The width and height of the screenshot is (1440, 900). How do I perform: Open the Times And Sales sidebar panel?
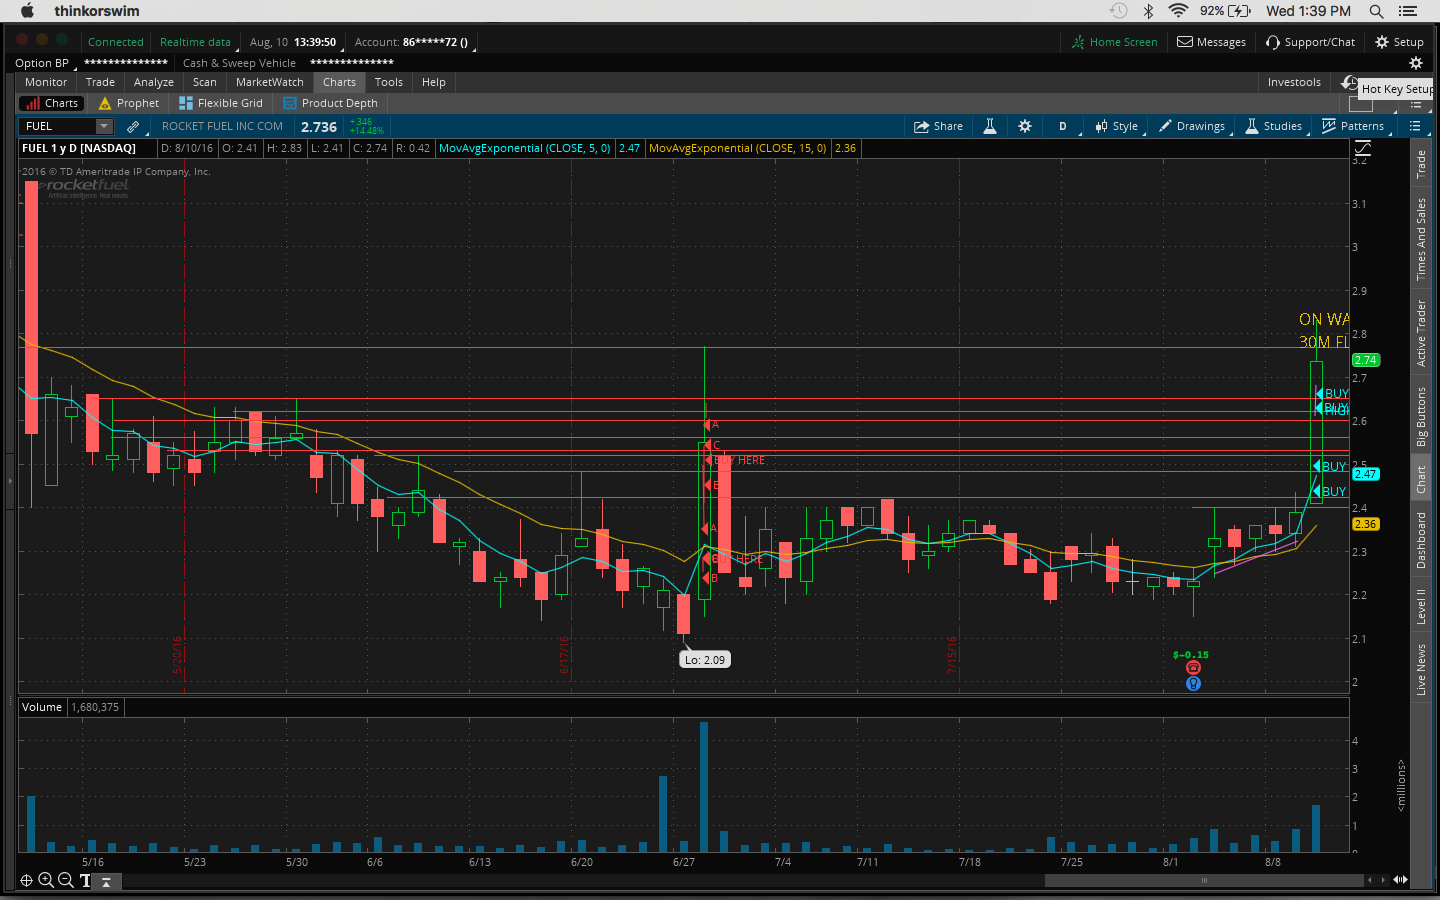1421,239
